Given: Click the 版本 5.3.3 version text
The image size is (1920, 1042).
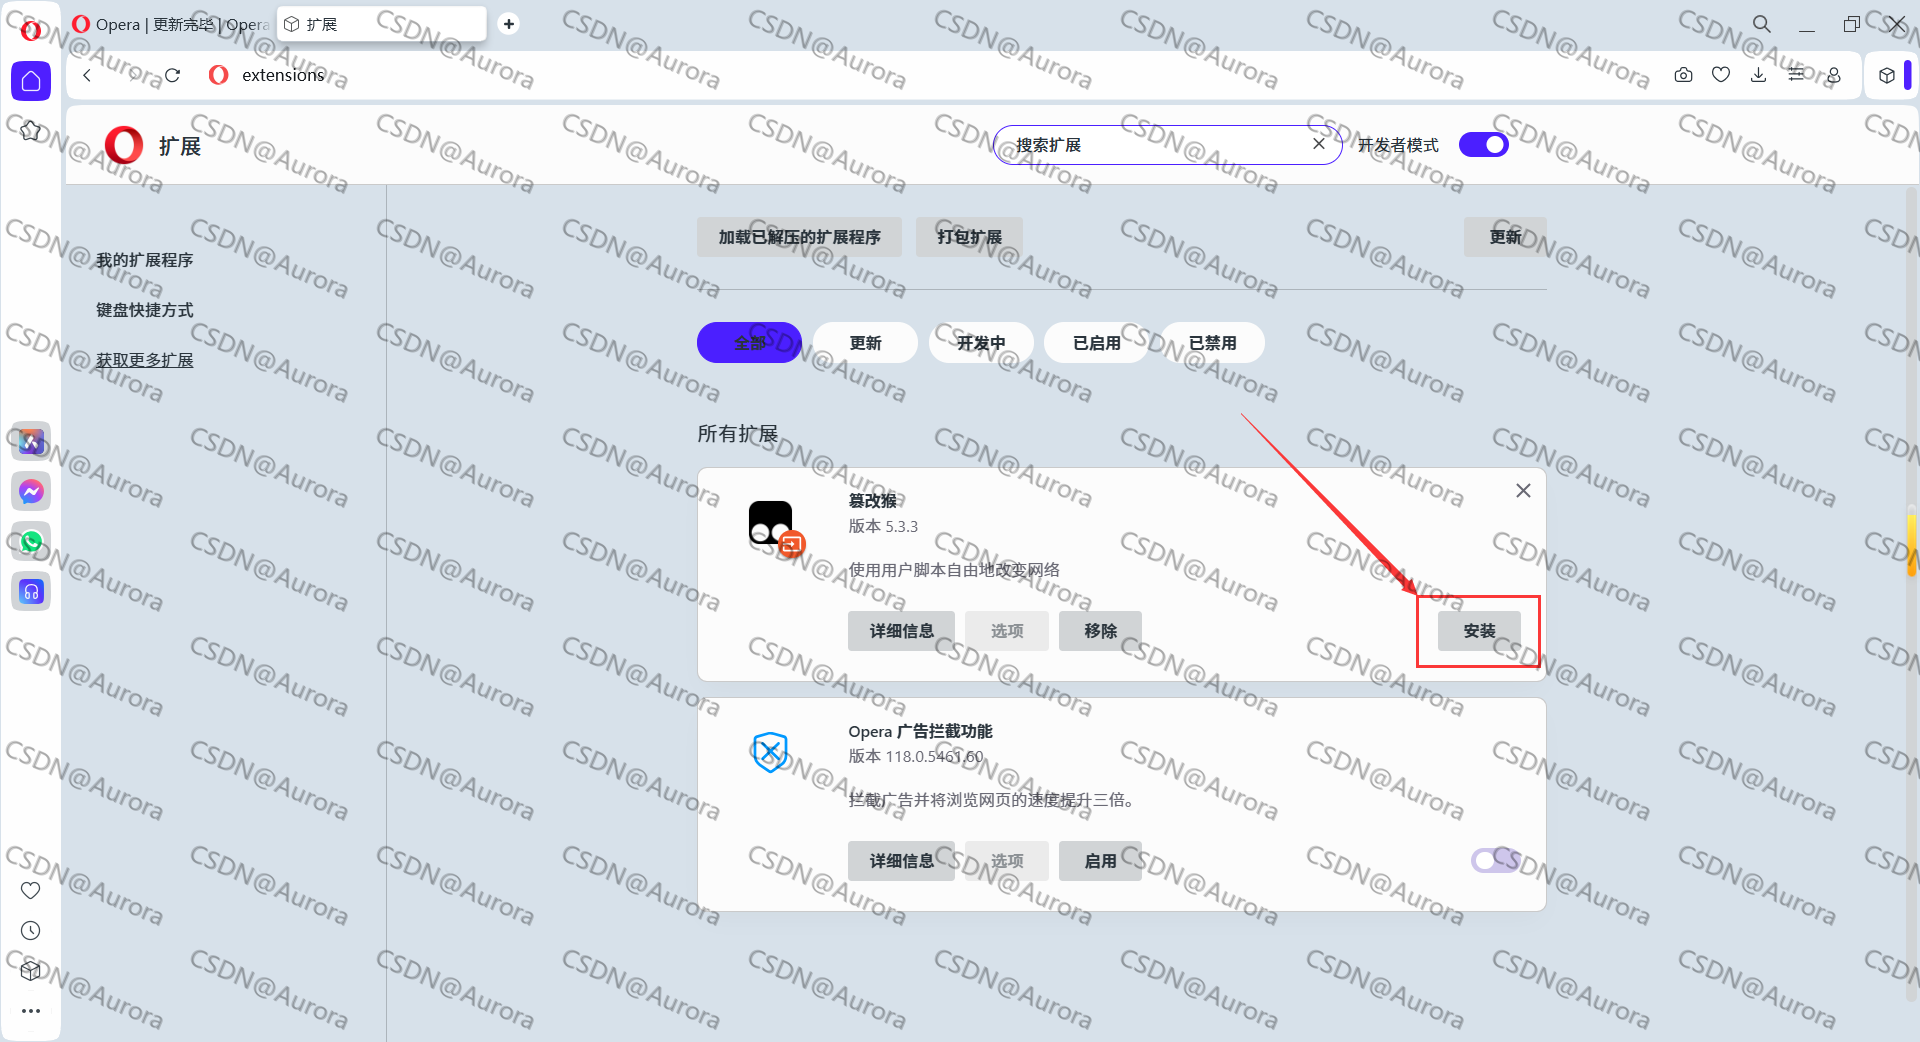Looking at the screenshot, I should [883, 526].
